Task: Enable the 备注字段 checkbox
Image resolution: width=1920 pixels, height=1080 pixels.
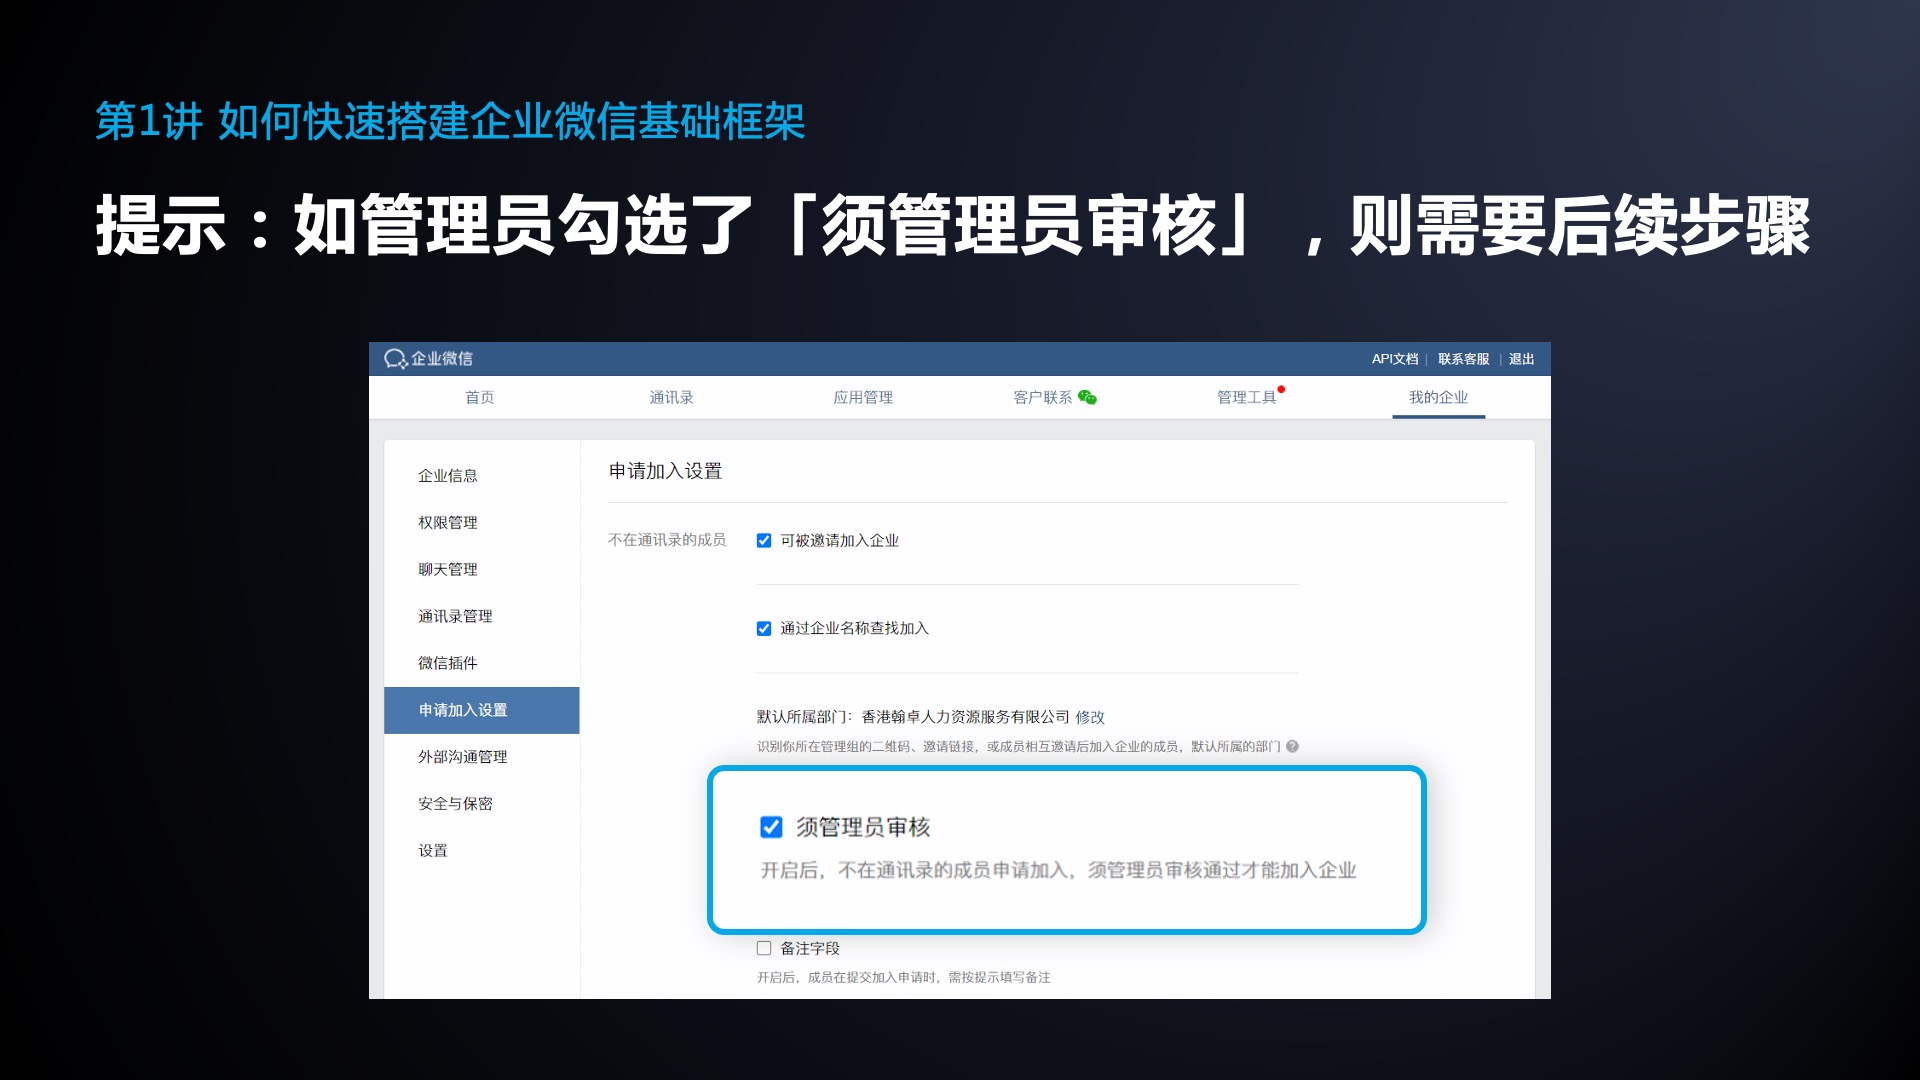Action: (764, 948)
